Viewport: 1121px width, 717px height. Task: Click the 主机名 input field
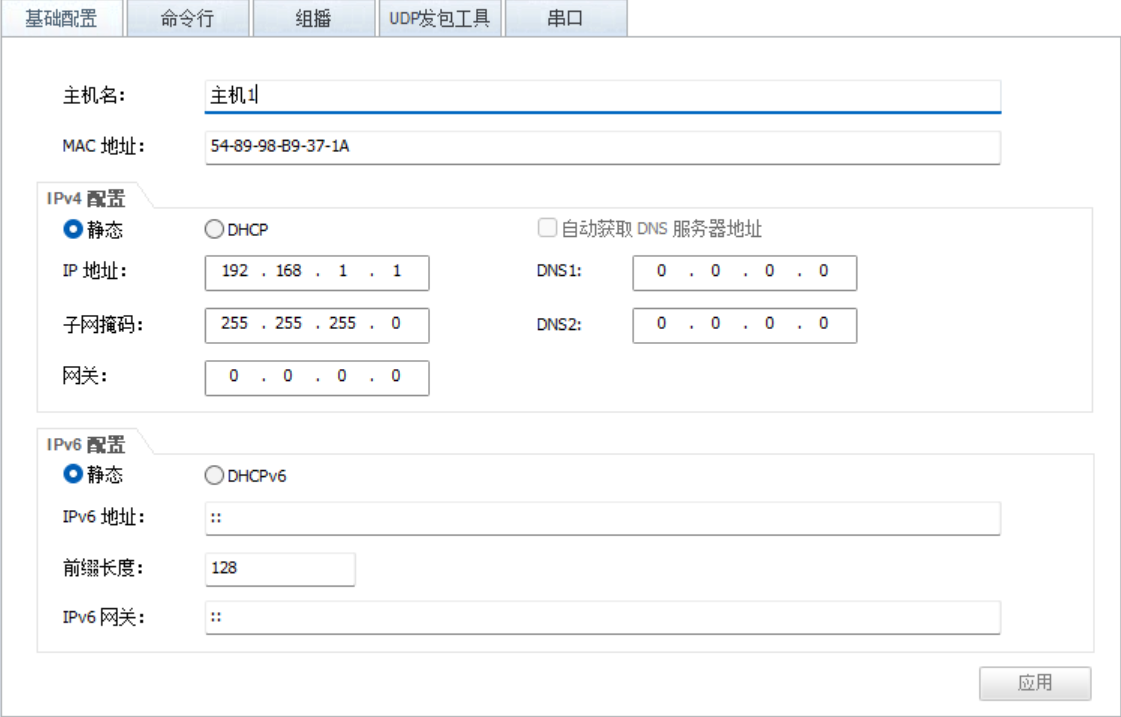pos(603,97)
